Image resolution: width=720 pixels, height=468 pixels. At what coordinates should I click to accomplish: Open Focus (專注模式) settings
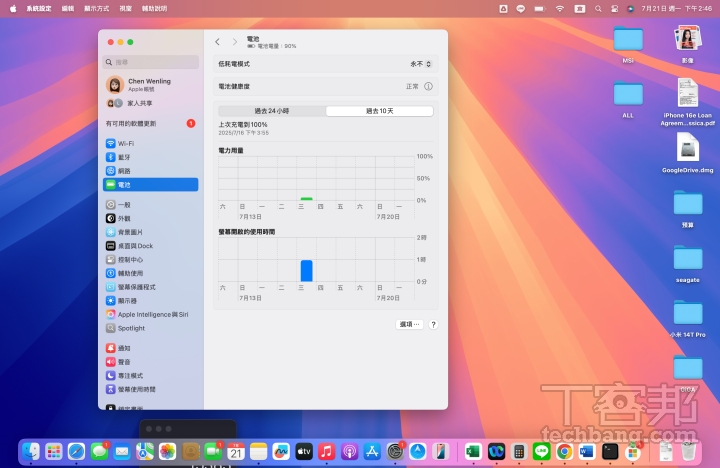[x=151, y=376]
